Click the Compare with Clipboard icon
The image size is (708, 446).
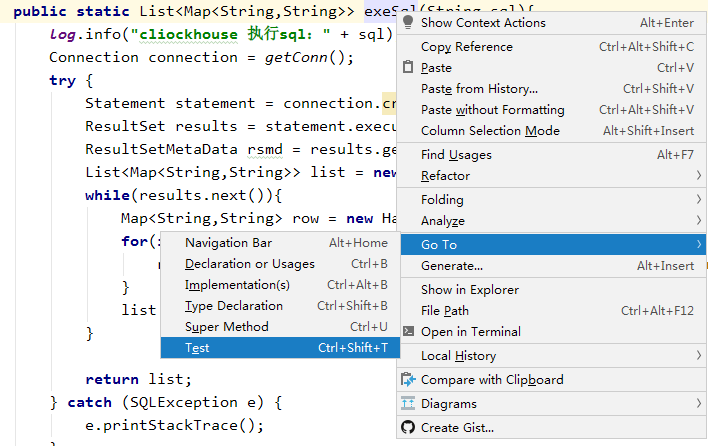(408, 380)
